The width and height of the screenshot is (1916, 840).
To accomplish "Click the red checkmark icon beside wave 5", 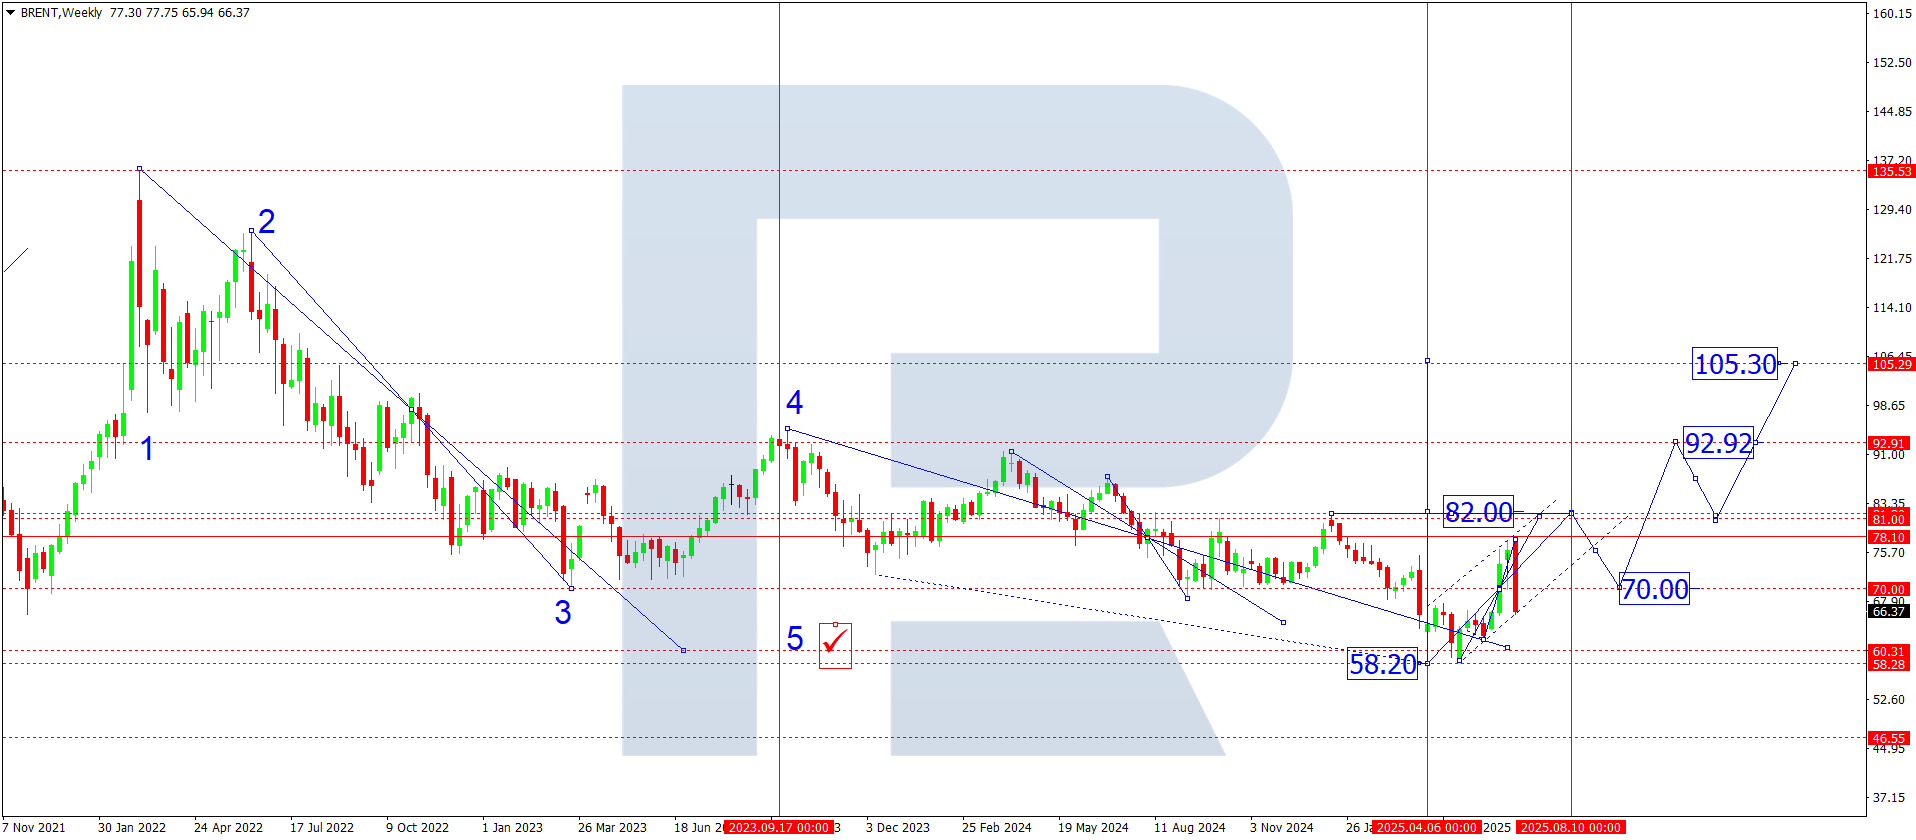I will coord(835,645).
